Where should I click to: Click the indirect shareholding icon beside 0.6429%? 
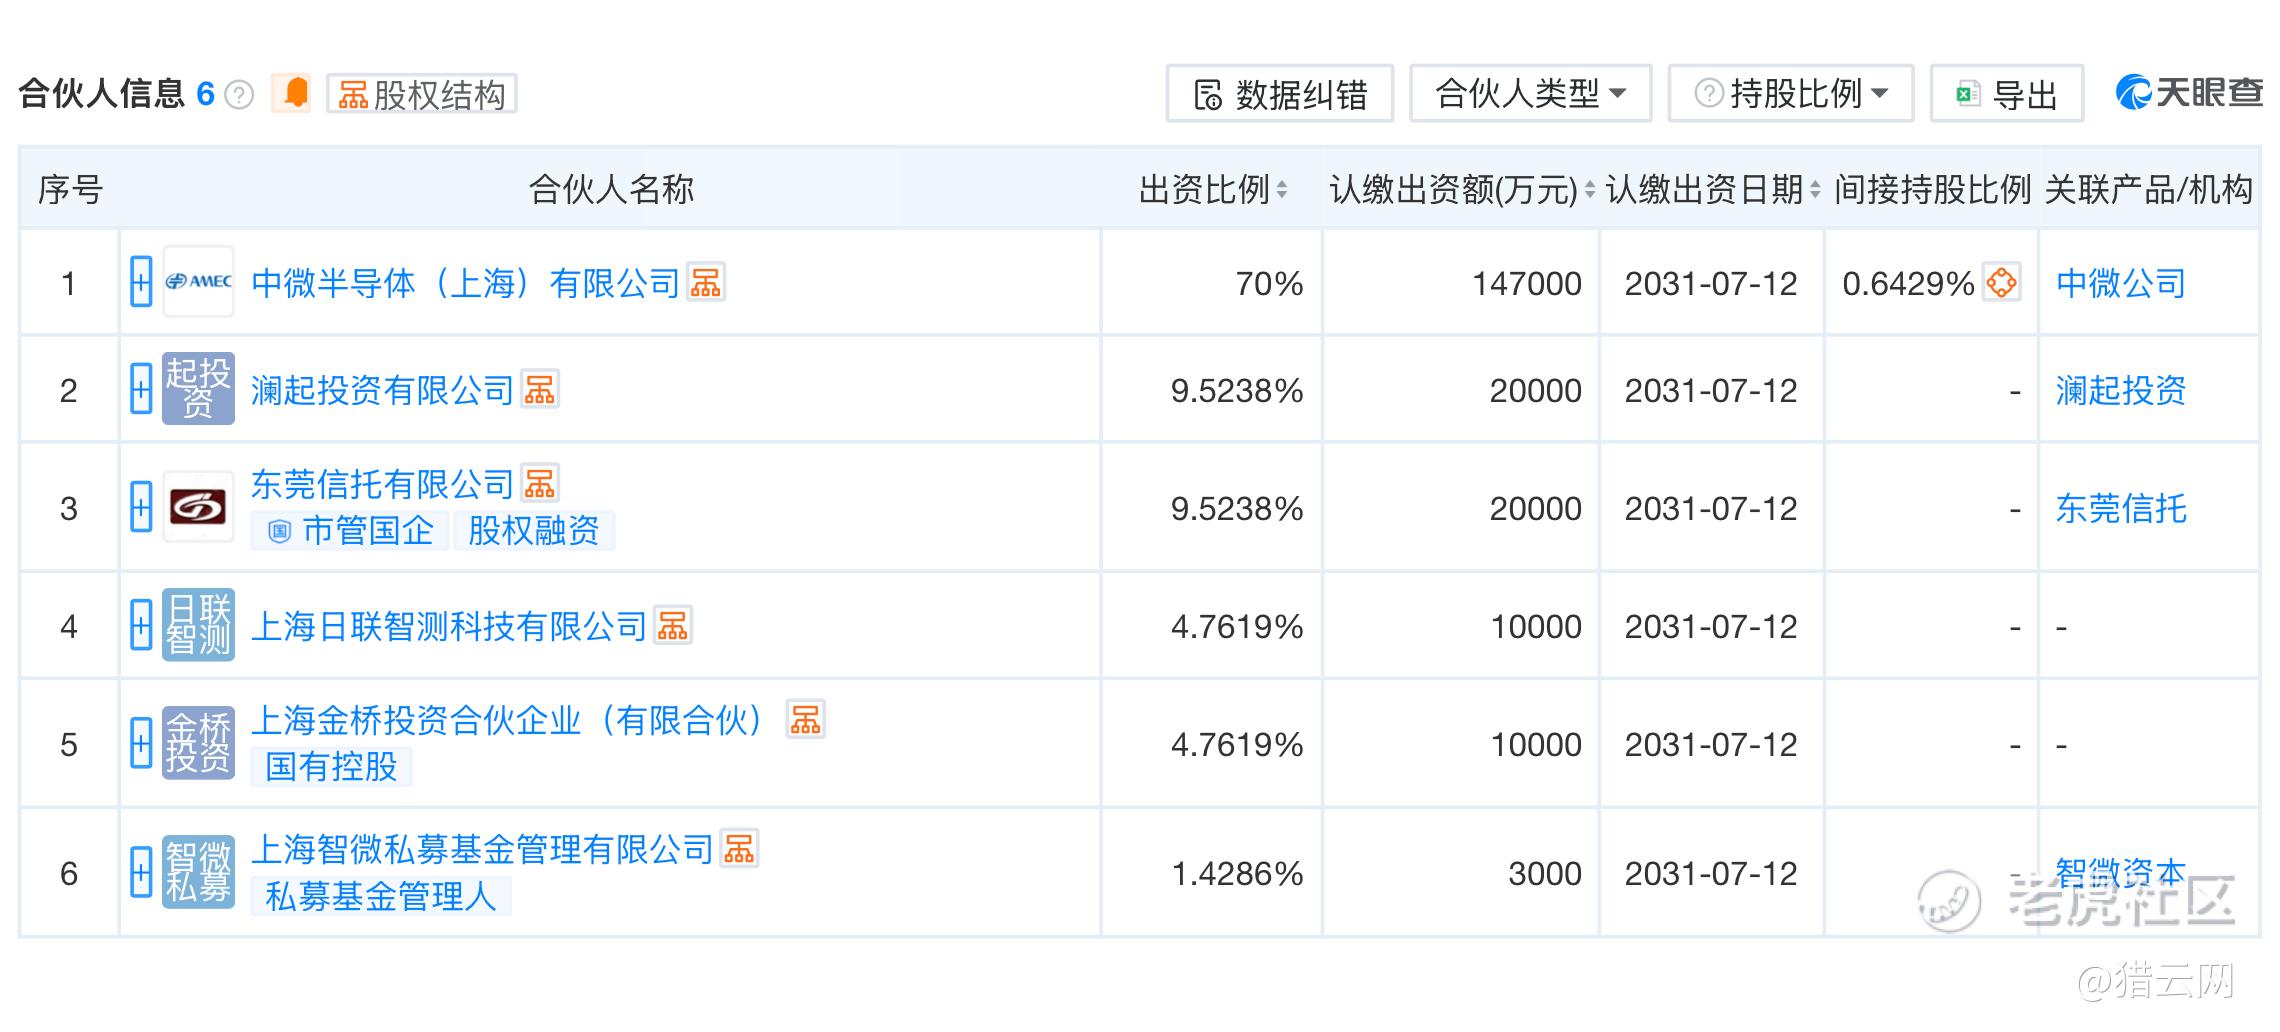[2002, 283]
